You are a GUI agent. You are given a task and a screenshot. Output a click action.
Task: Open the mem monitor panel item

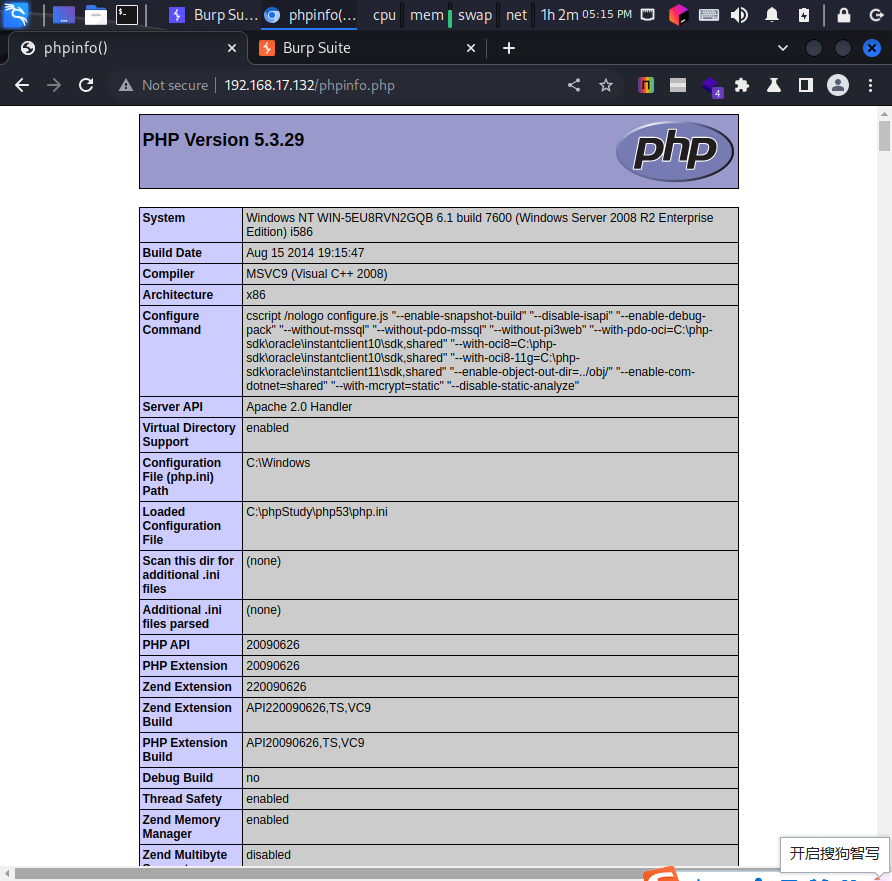(427, 15)
